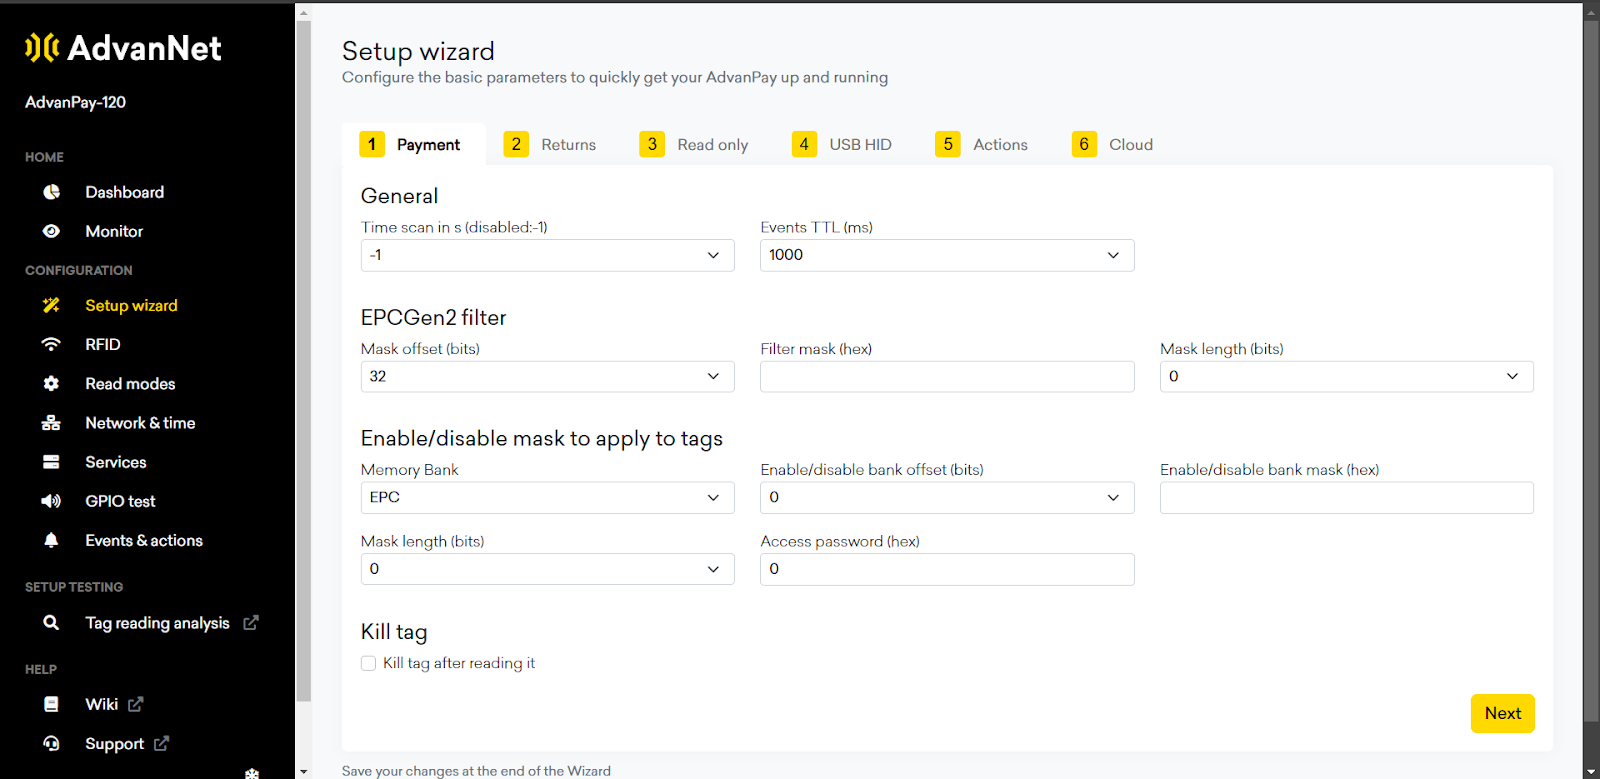
Task: Open the Support link in sidebar
Action: (x=114, y=744)
